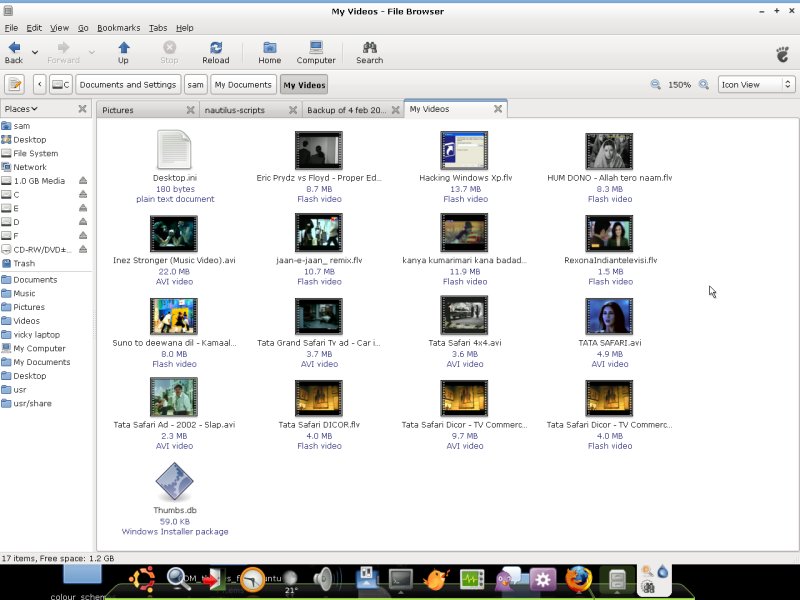Close the Places sidebar pane

pyautogui.click(x=82, y=109)
